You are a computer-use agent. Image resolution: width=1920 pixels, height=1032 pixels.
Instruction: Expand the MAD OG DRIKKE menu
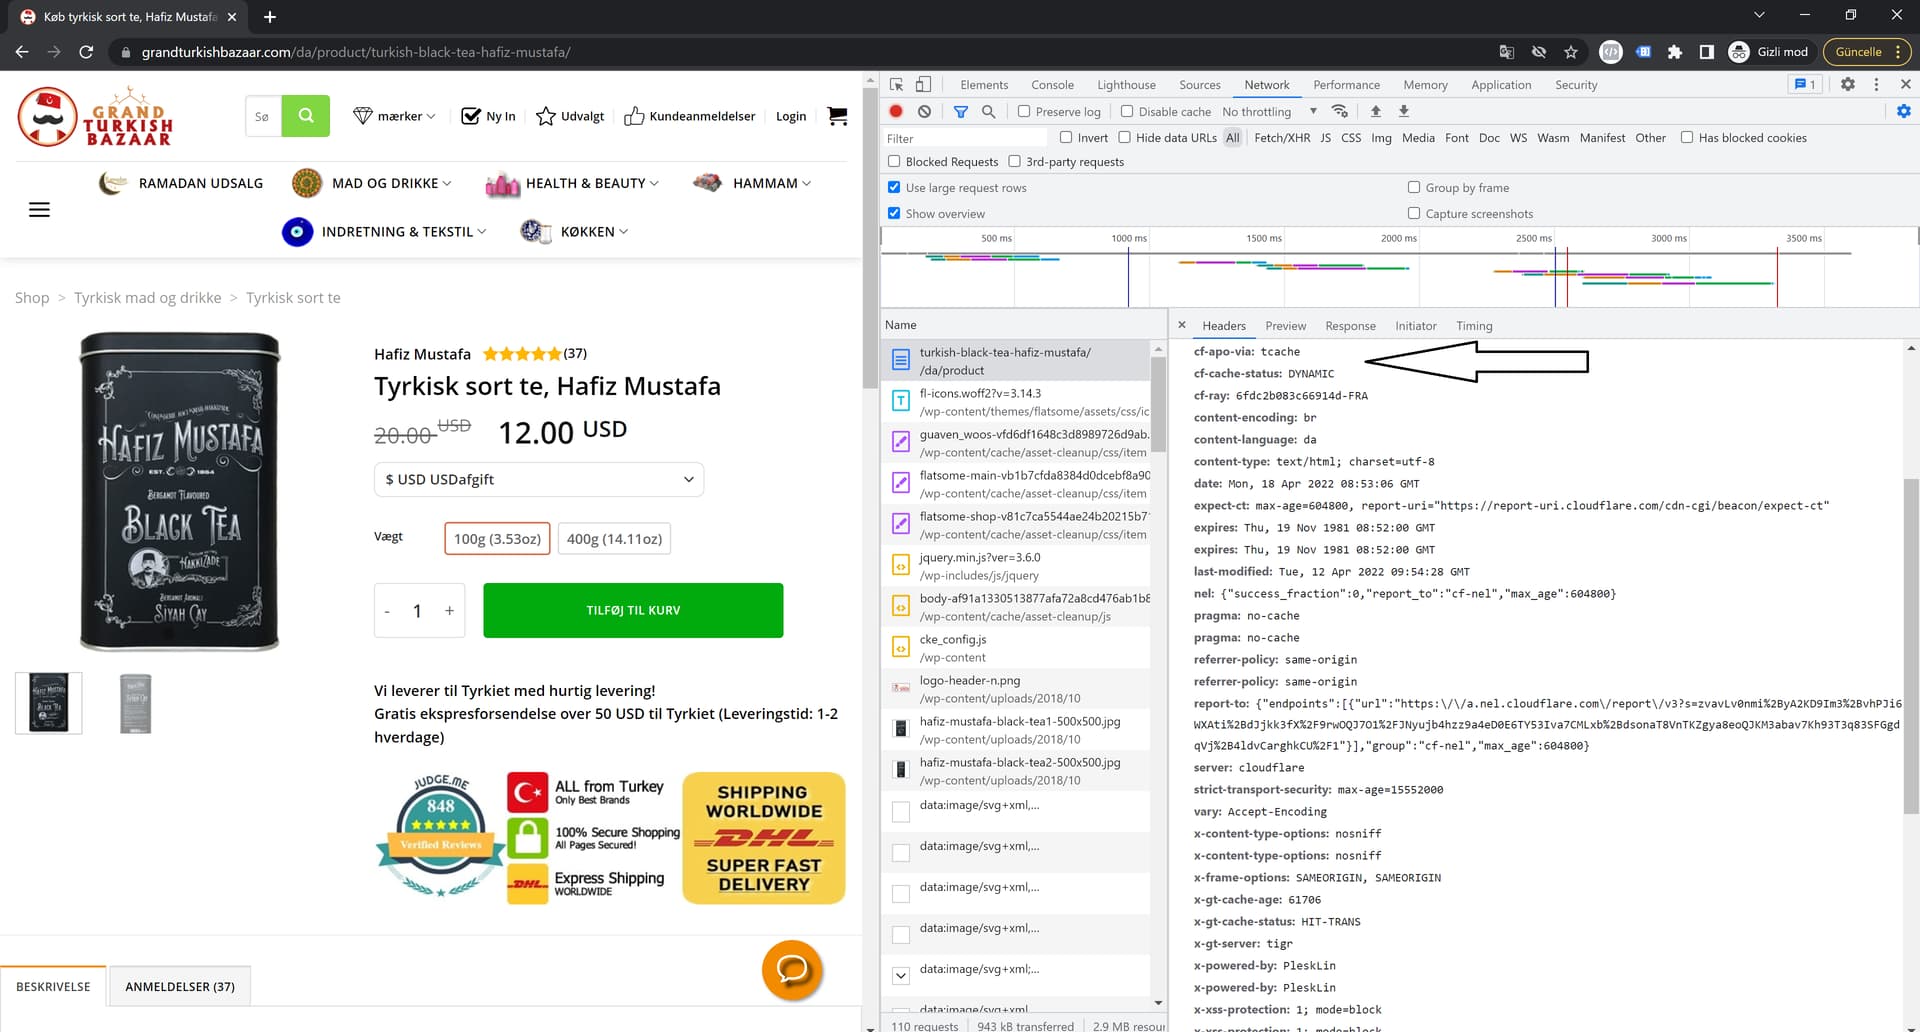(x=385, y=183)
